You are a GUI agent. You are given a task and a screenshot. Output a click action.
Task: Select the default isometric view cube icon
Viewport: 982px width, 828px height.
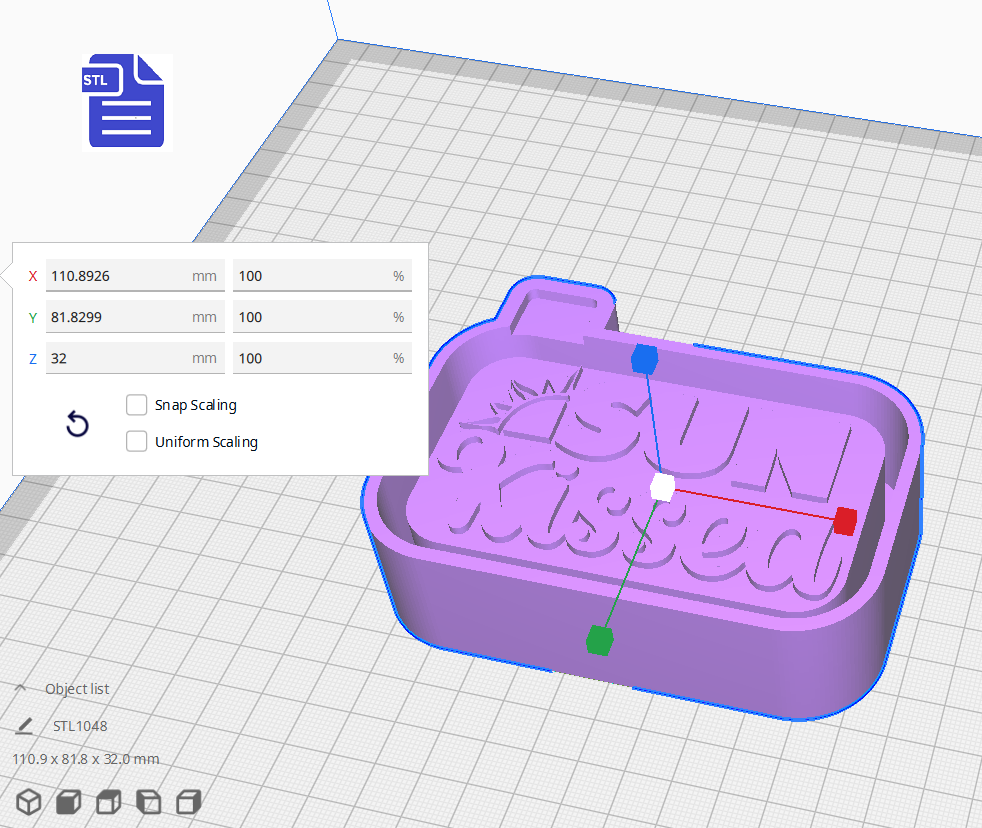pyautogui.click(x=28, y=801)
